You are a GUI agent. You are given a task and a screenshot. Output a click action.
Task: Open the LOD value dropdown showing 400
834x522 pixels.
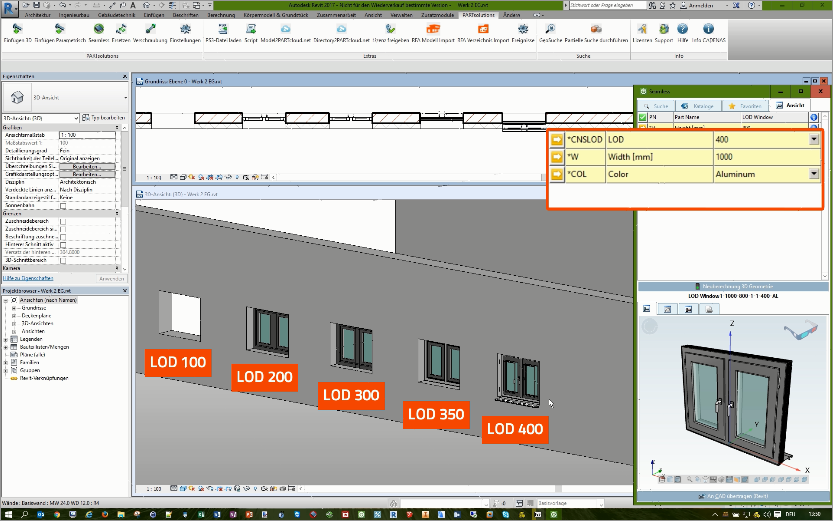(x=814, y=140)
